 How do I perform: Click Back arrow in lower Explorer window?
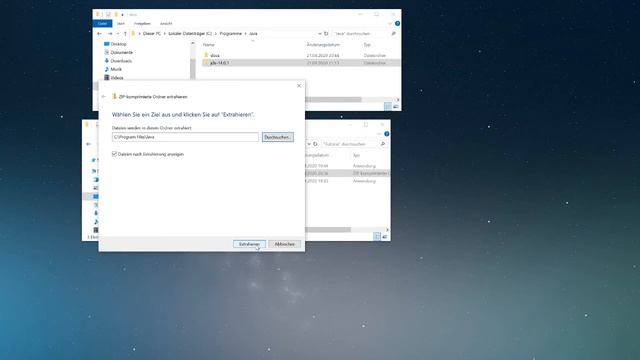pyautogui.click(x=89, y=144)
